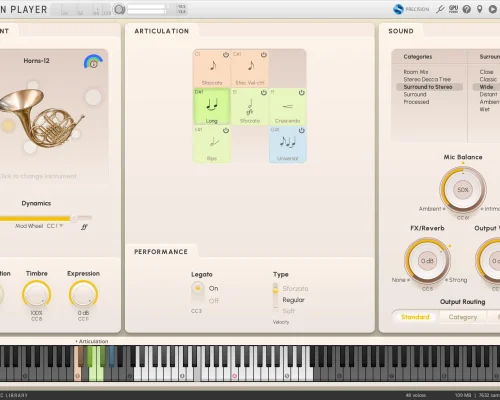Select the Sforzato articulation cell

click(250, 106)
